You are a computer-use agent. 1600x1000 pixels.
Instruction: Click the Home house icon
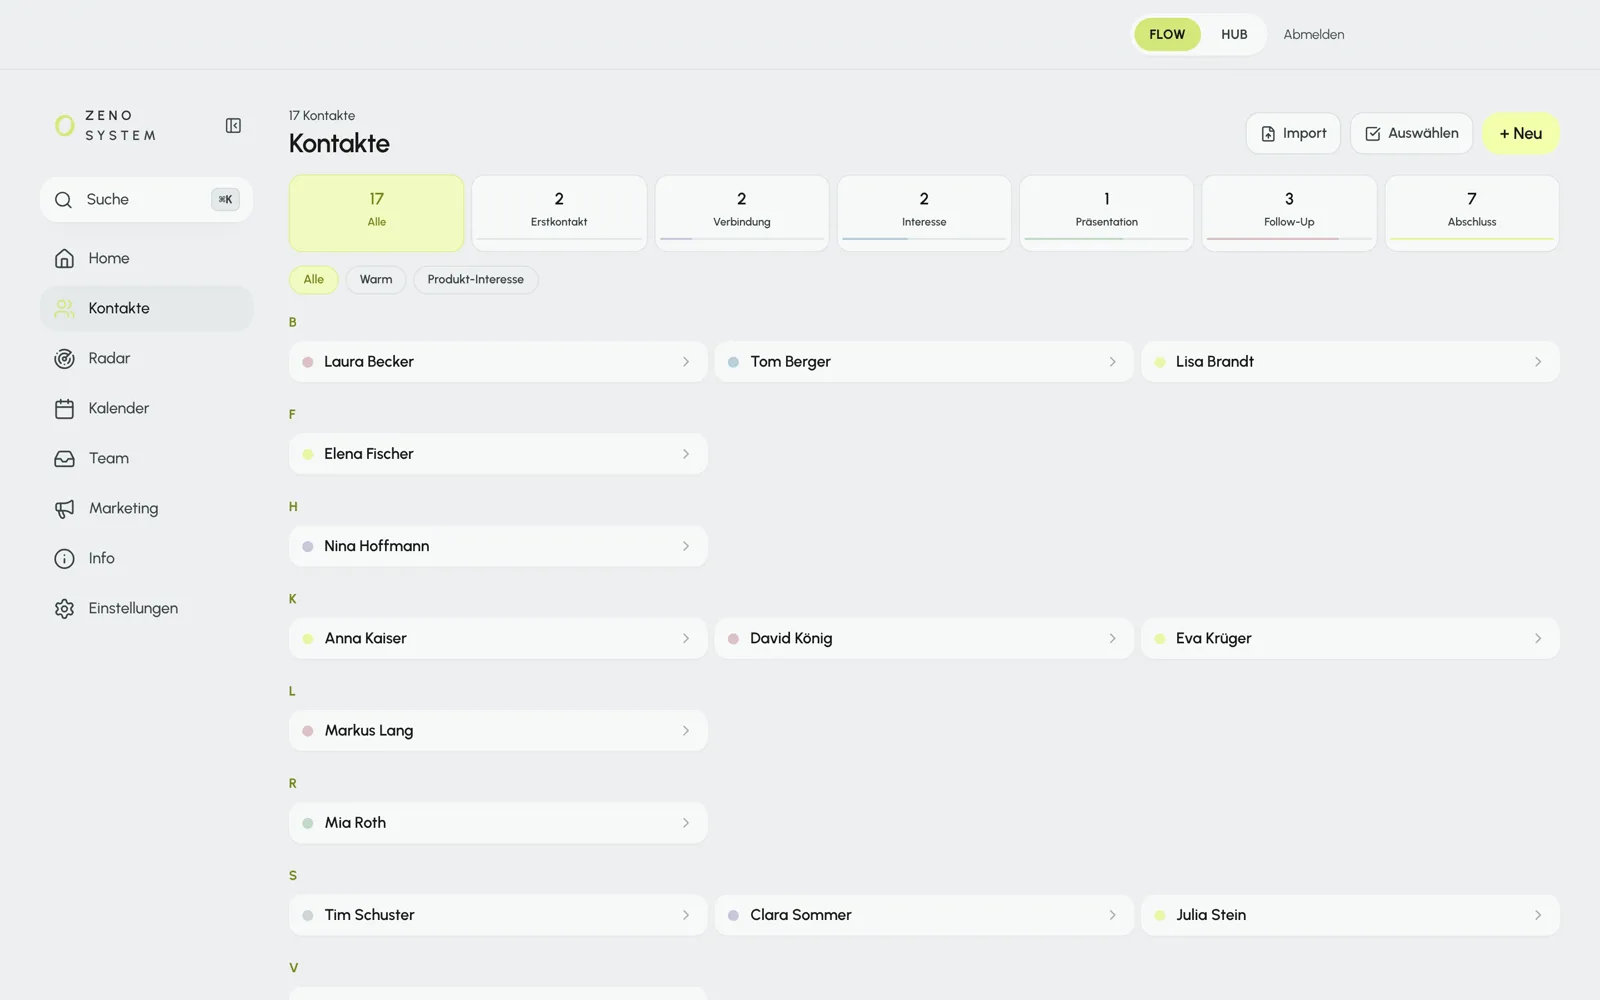click(64, 259)
